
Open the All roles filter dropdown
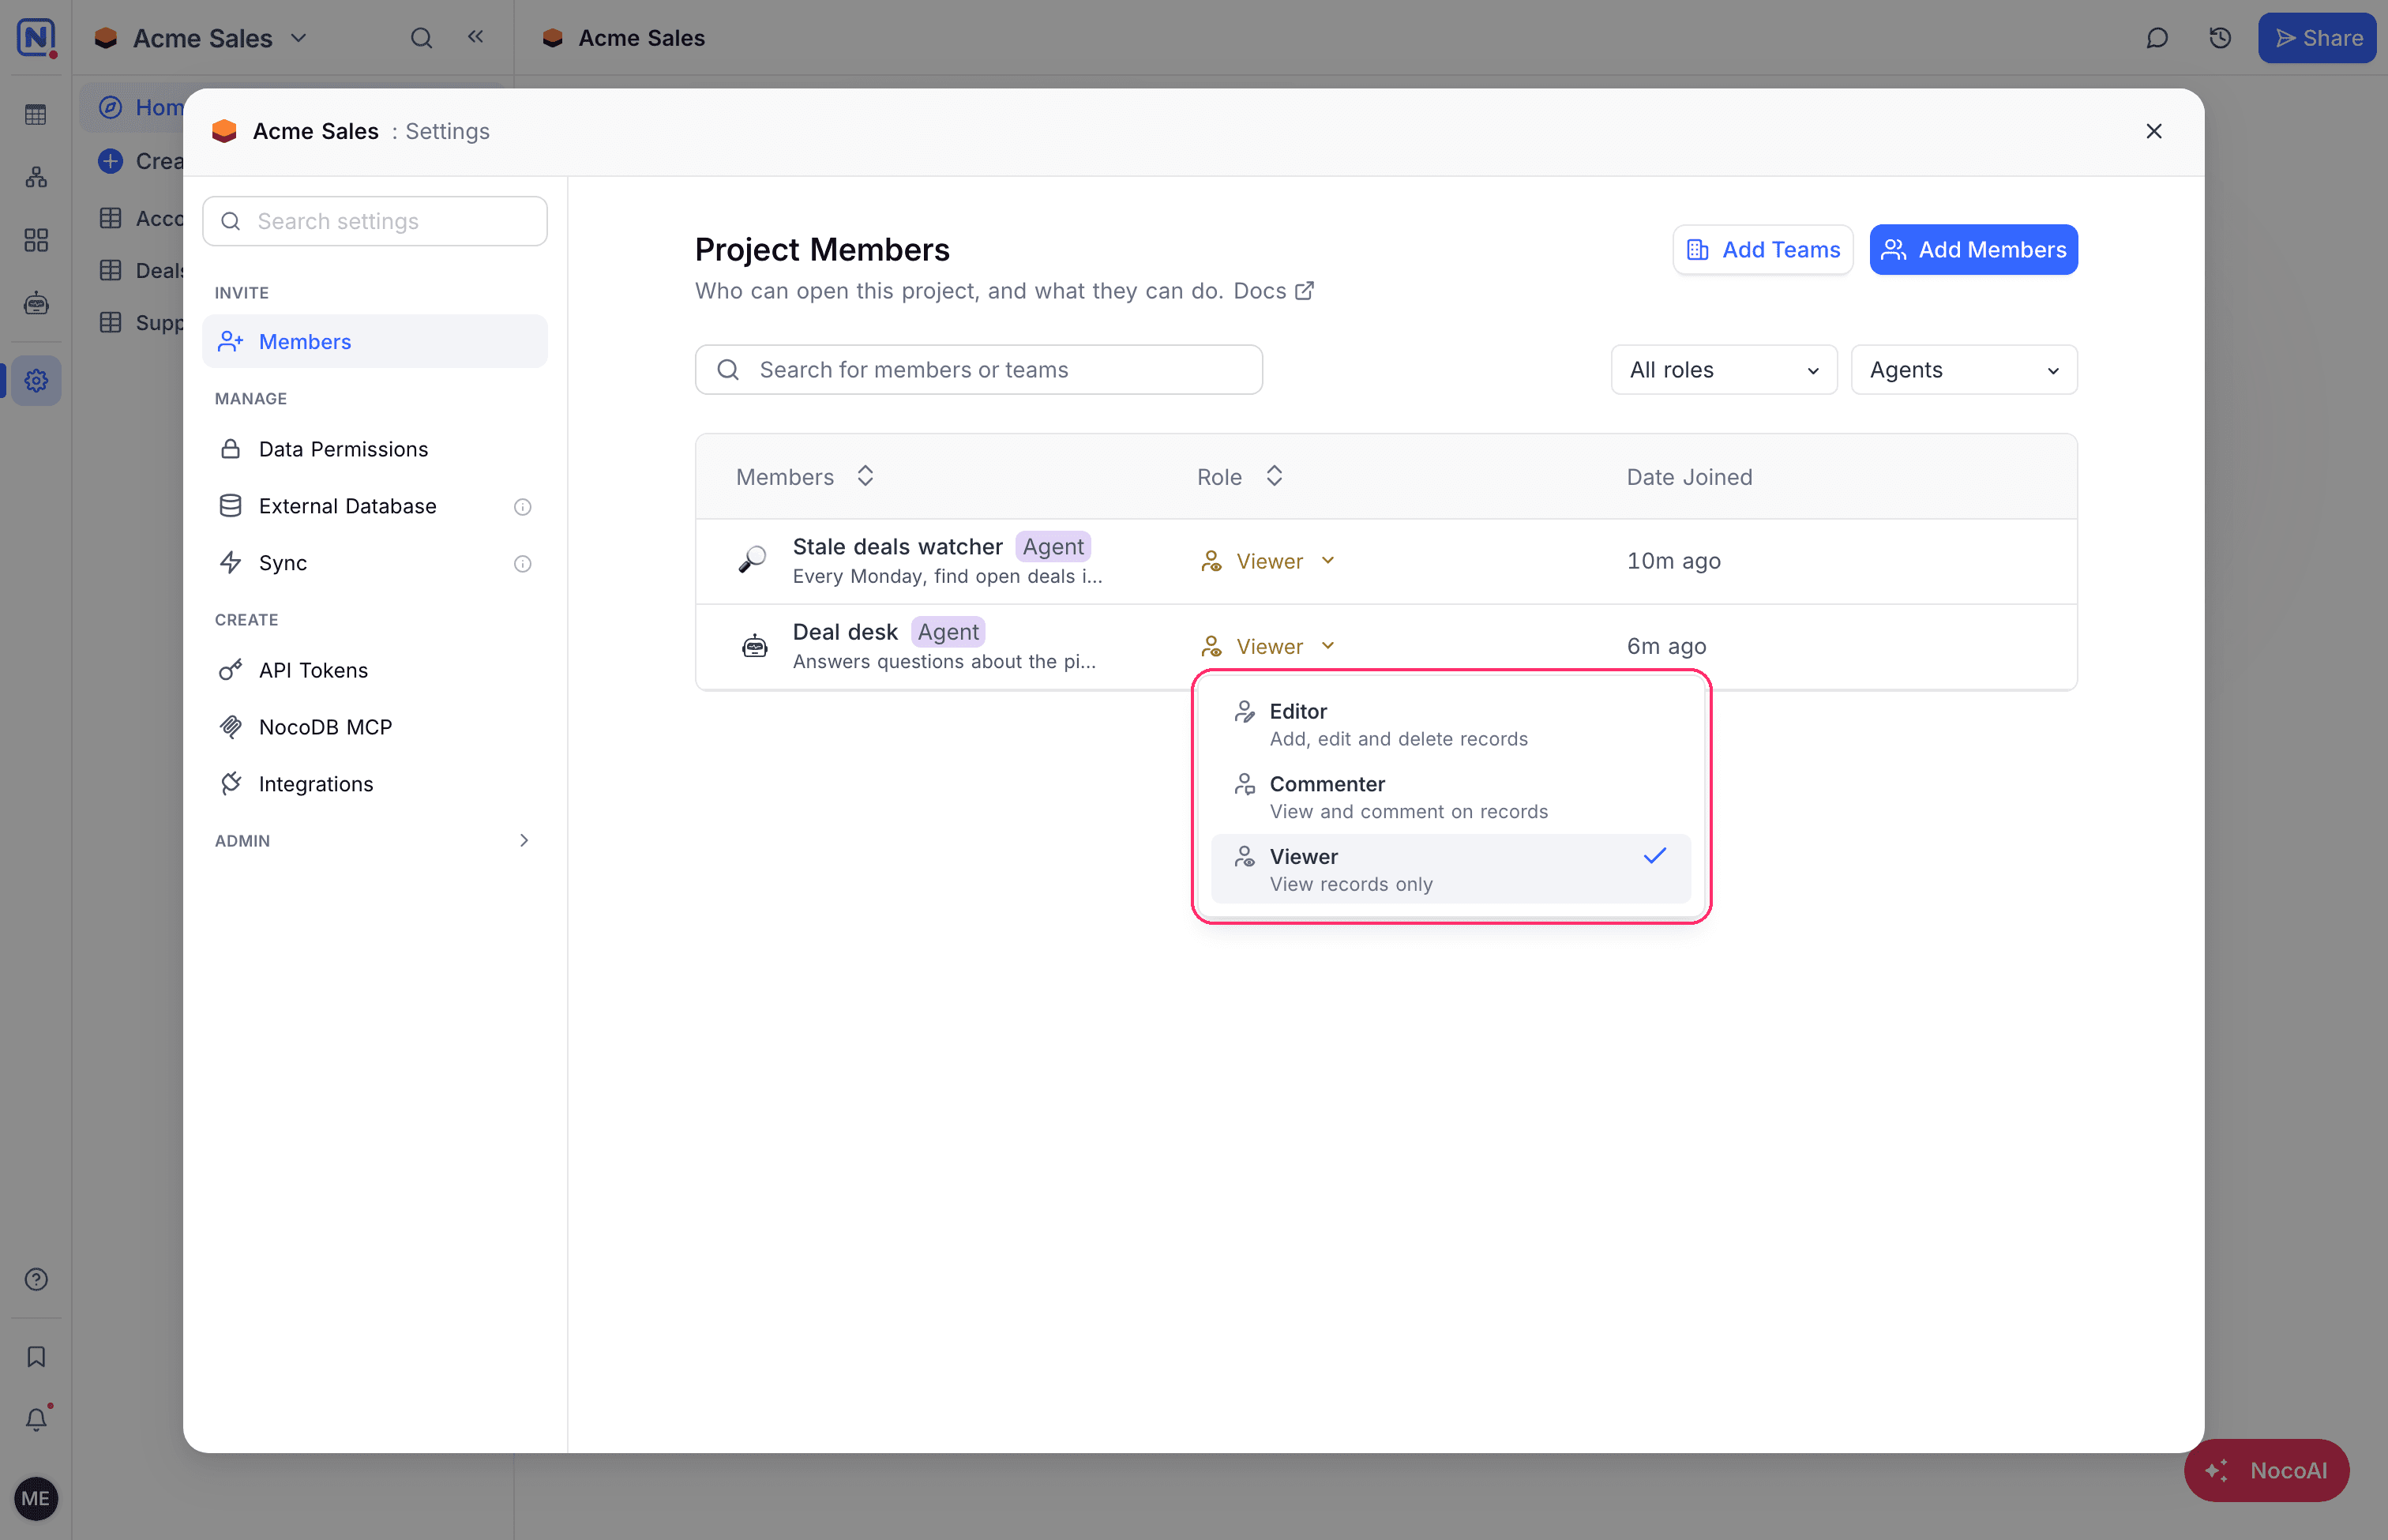pos(1723,370)
